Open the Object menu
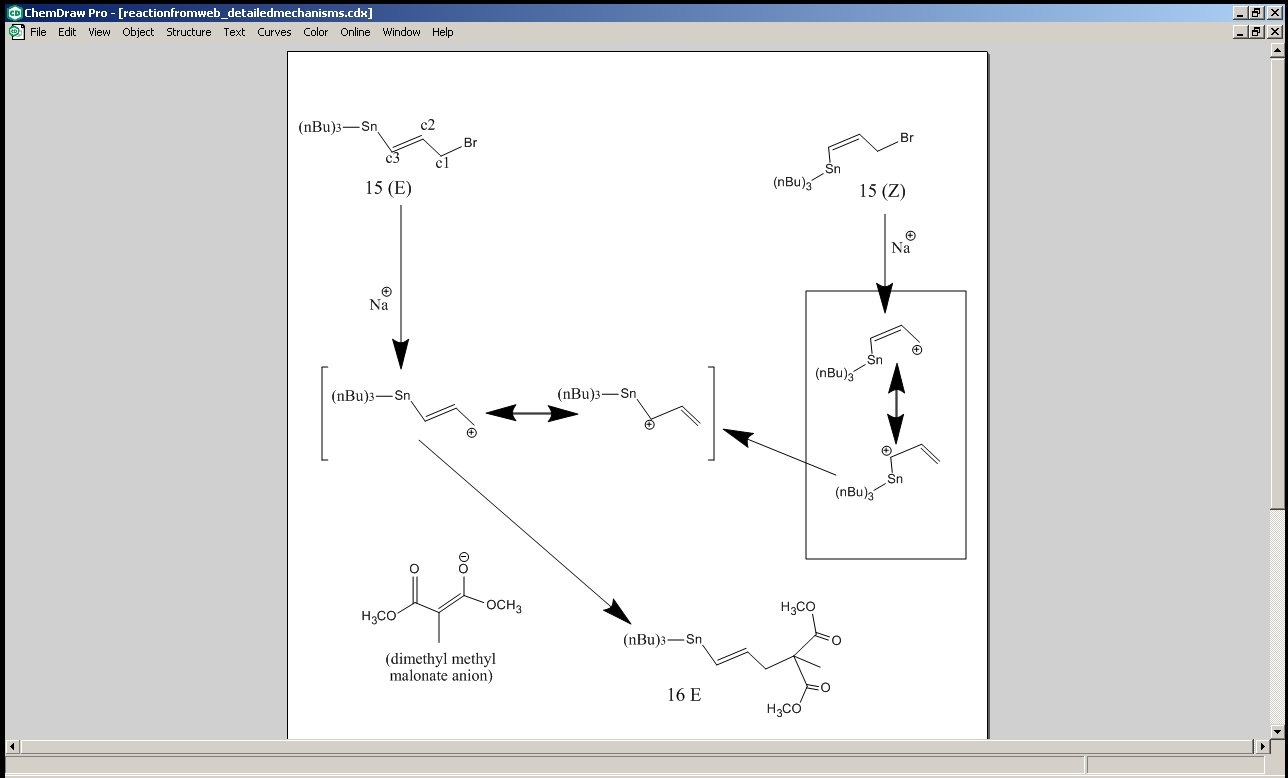The height and width of the screenshot is (778, 1288). 138,32
